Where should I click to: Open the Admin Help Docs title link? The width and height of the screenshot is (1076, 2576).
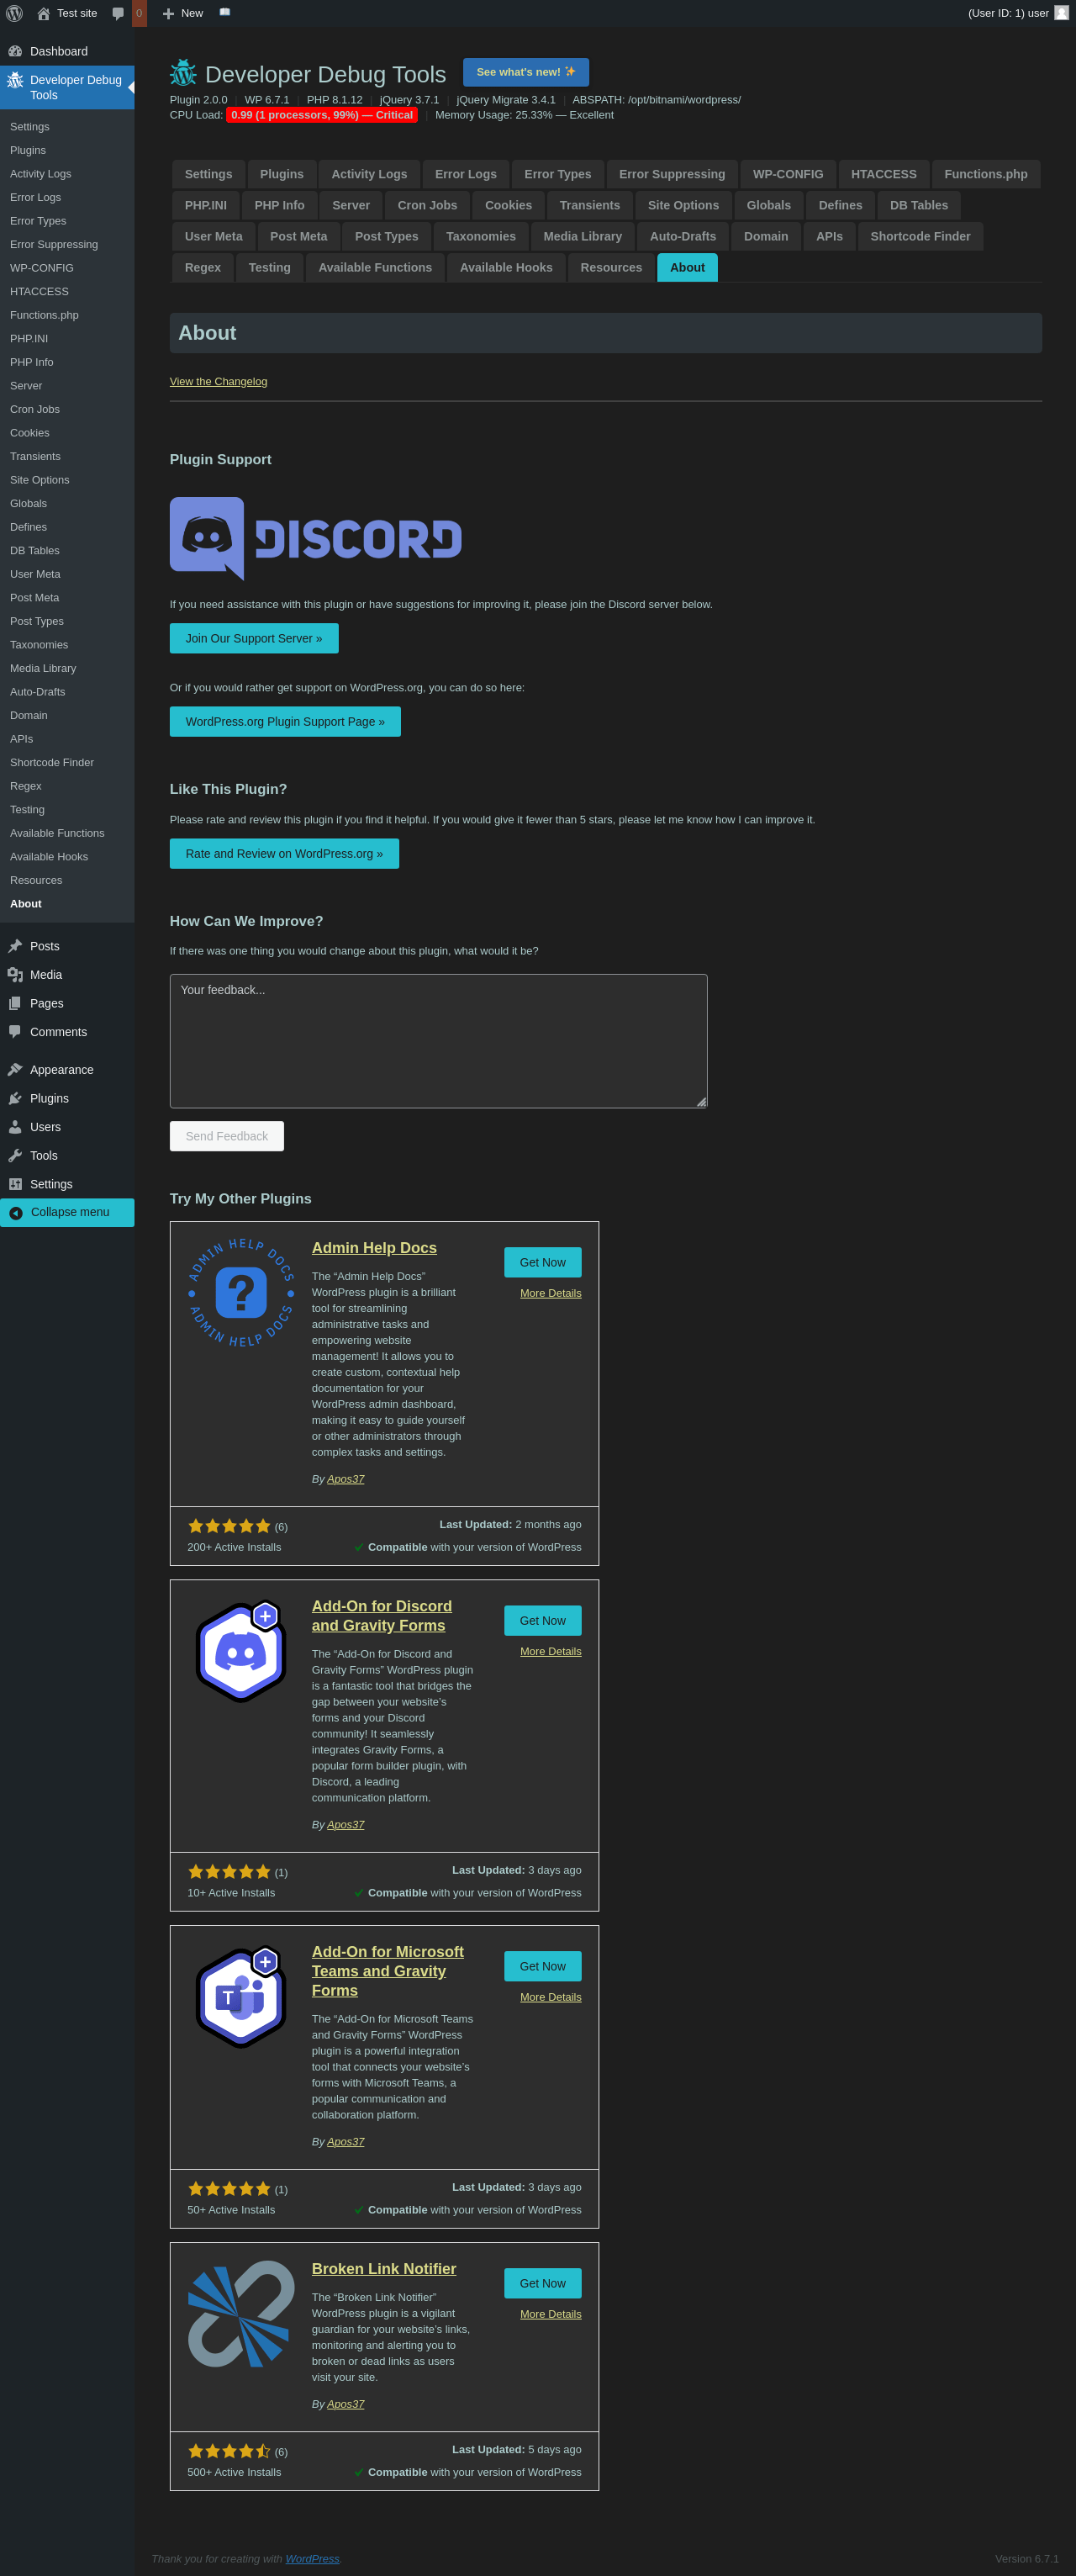click(x=374, y=1248)
